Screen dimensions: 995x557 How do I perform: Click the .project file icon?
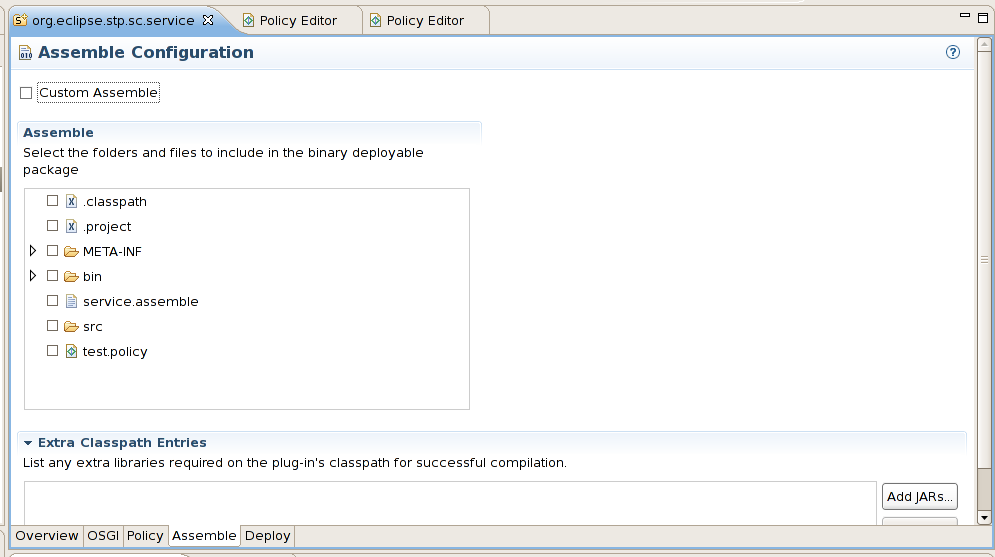[71, 226]
